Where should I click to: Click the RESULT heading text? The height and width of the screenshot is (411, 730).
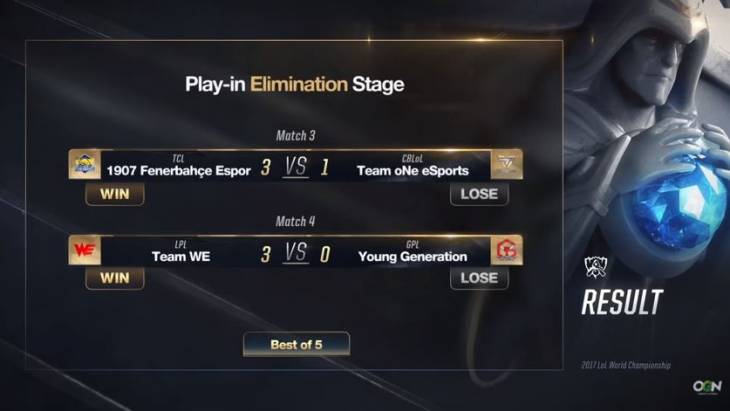point(622,301)
